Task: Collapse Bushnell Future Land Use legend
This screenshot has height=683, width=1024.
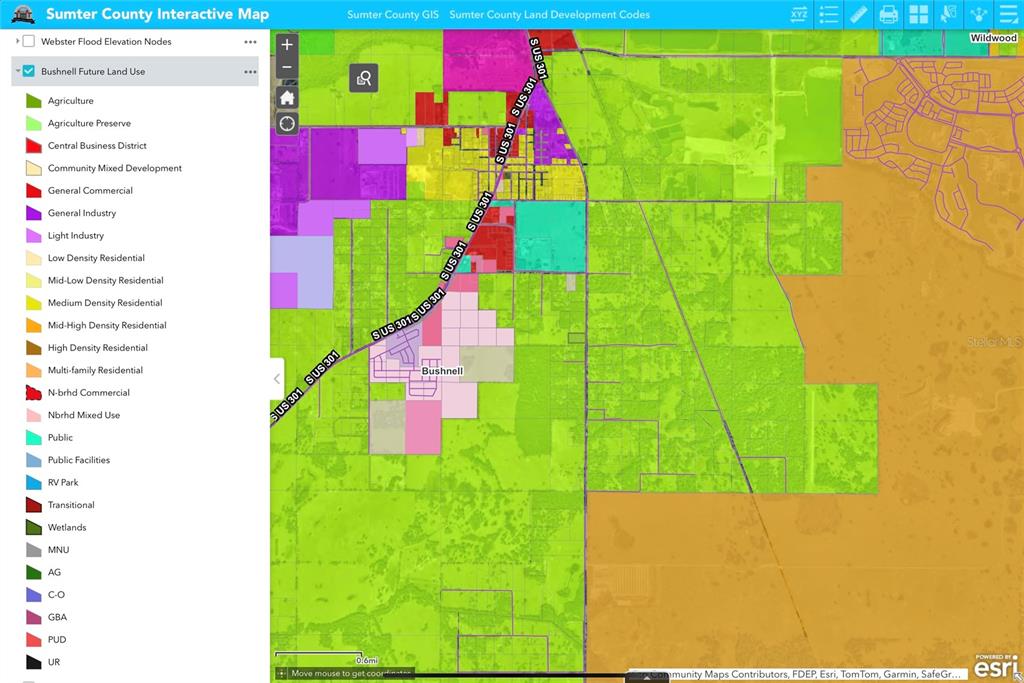Action: (17, 72)
